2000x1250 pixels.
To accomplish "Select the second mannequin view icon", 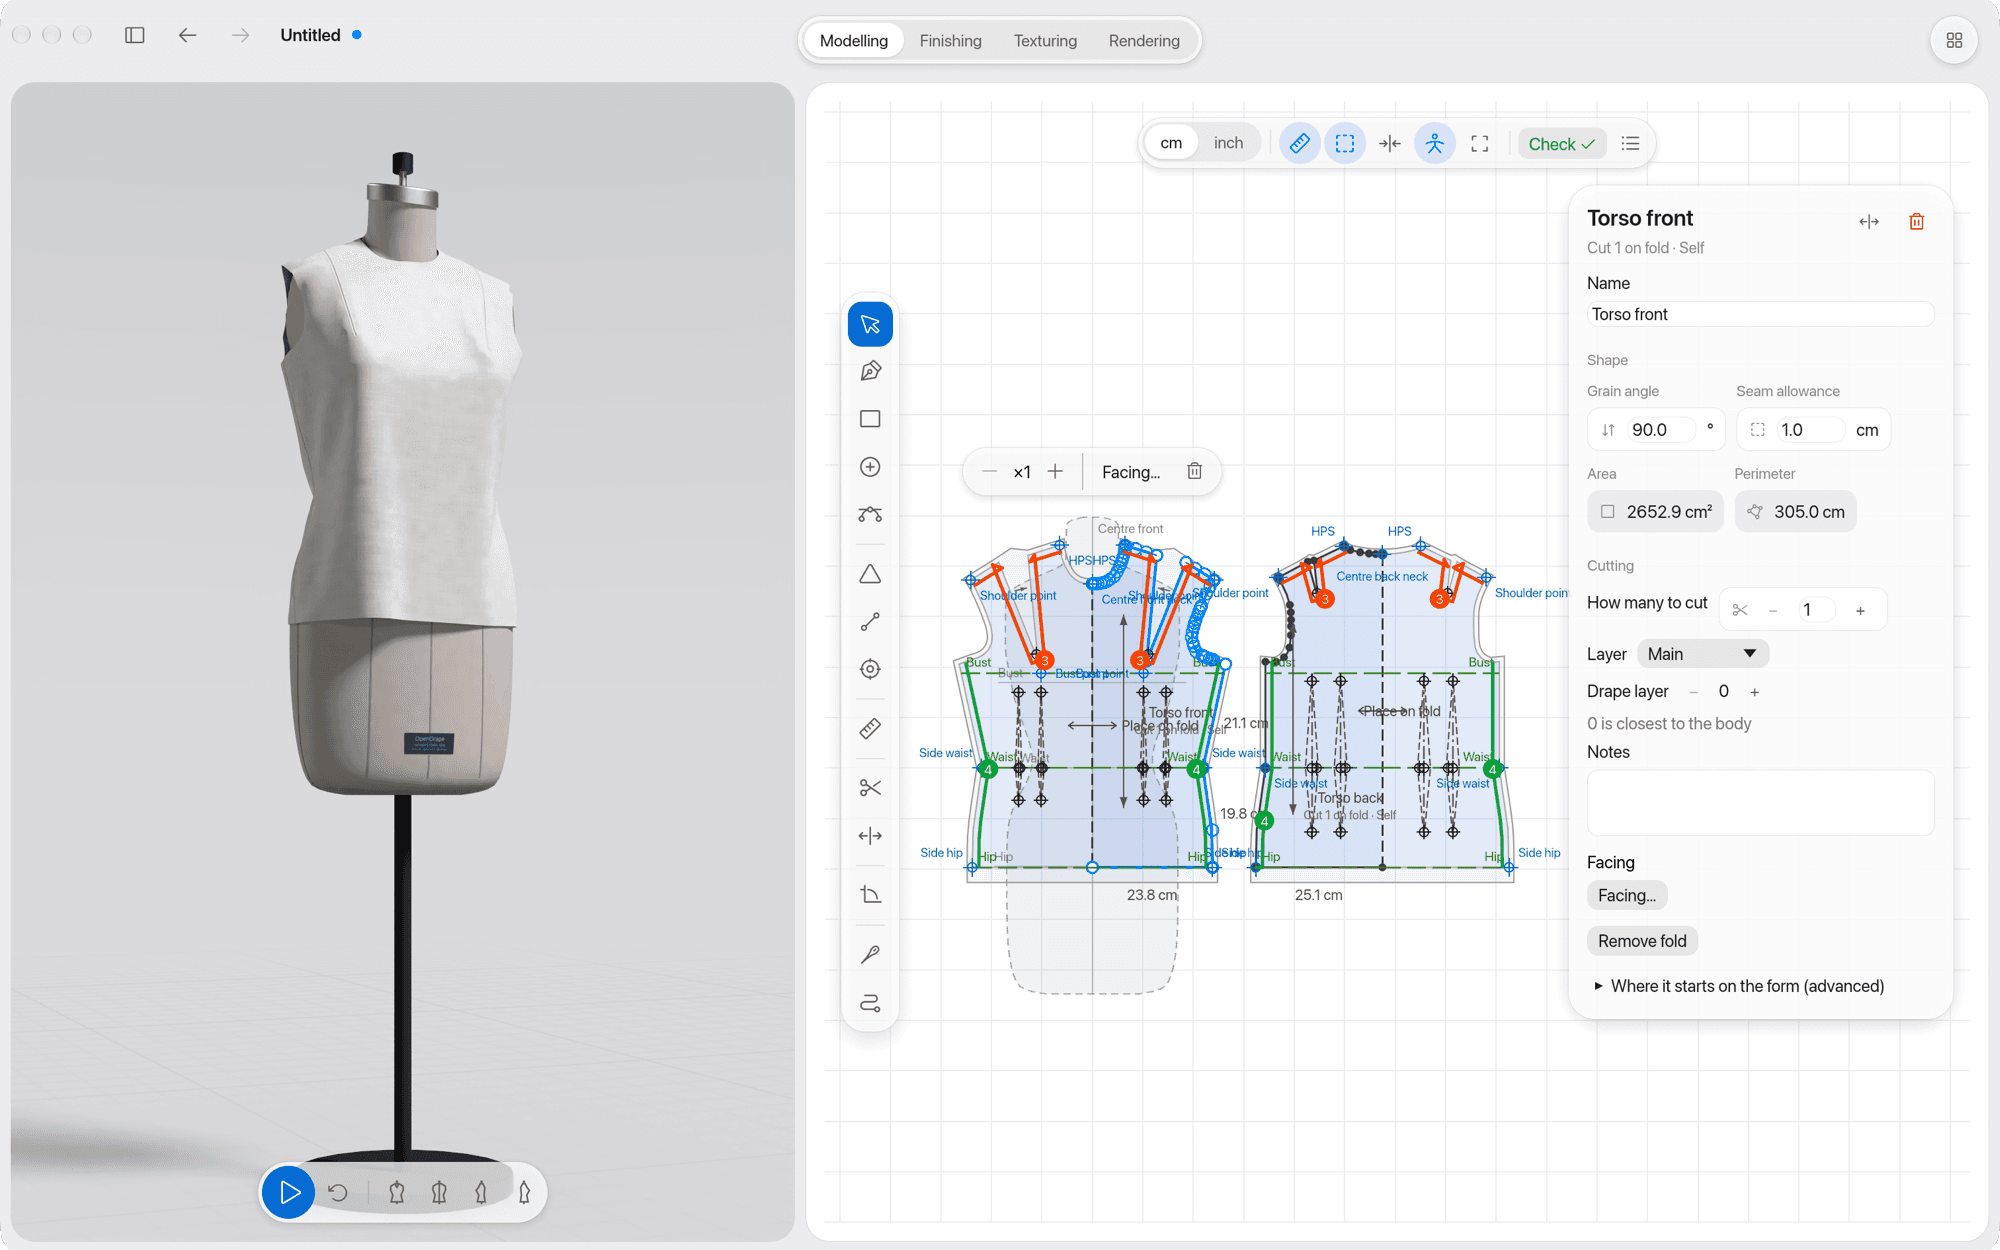I will tap(439, 1192).
